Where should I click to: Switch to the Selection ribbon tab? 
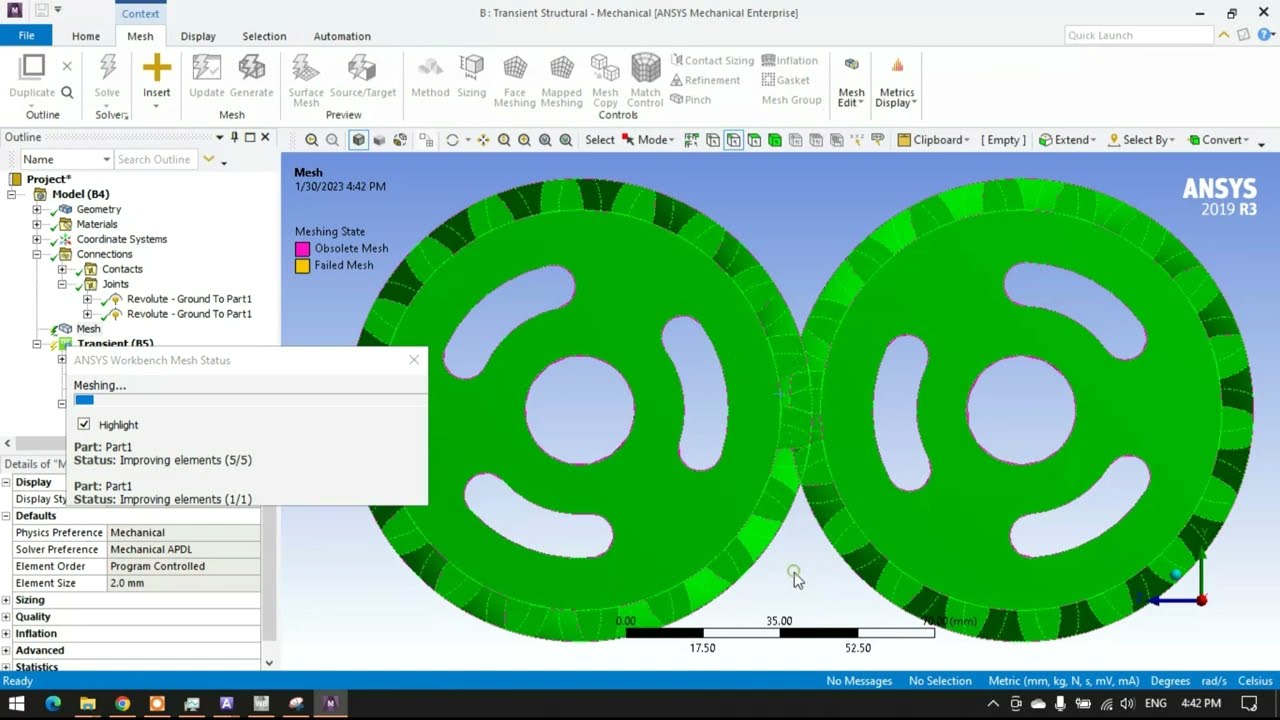coord(264,36)
